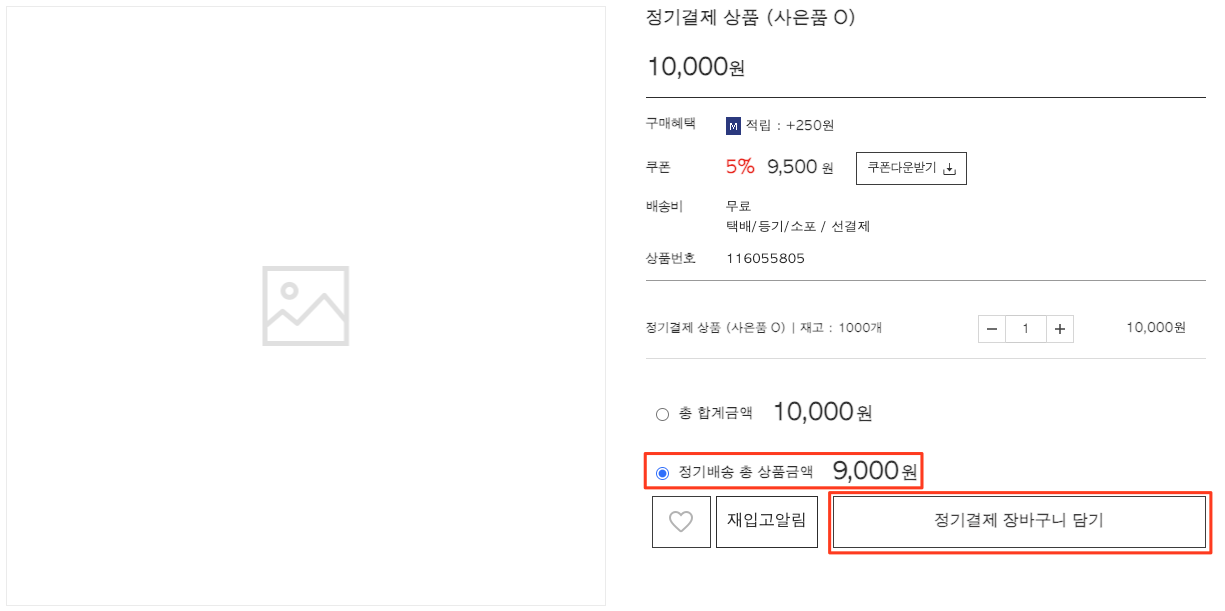
Task: Click 정기결제 장바구니 담기 button
Action: coord(1019,521)
